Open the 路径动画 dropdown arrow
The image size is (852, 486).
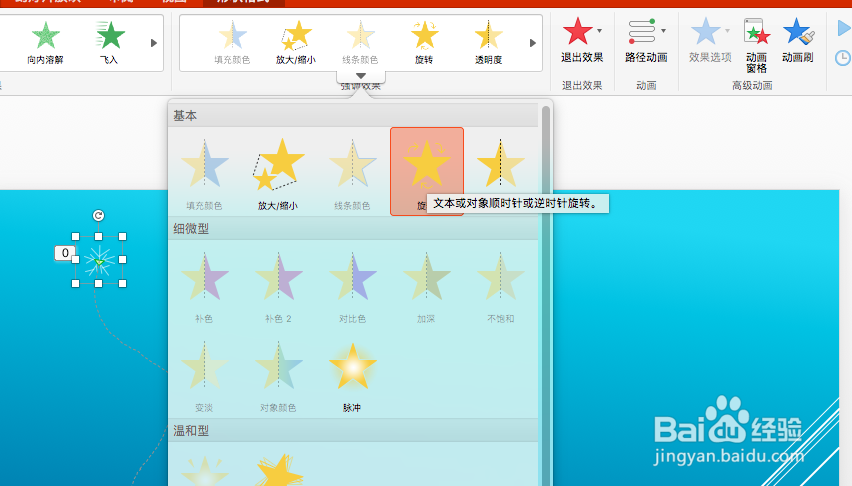(663, 31)
